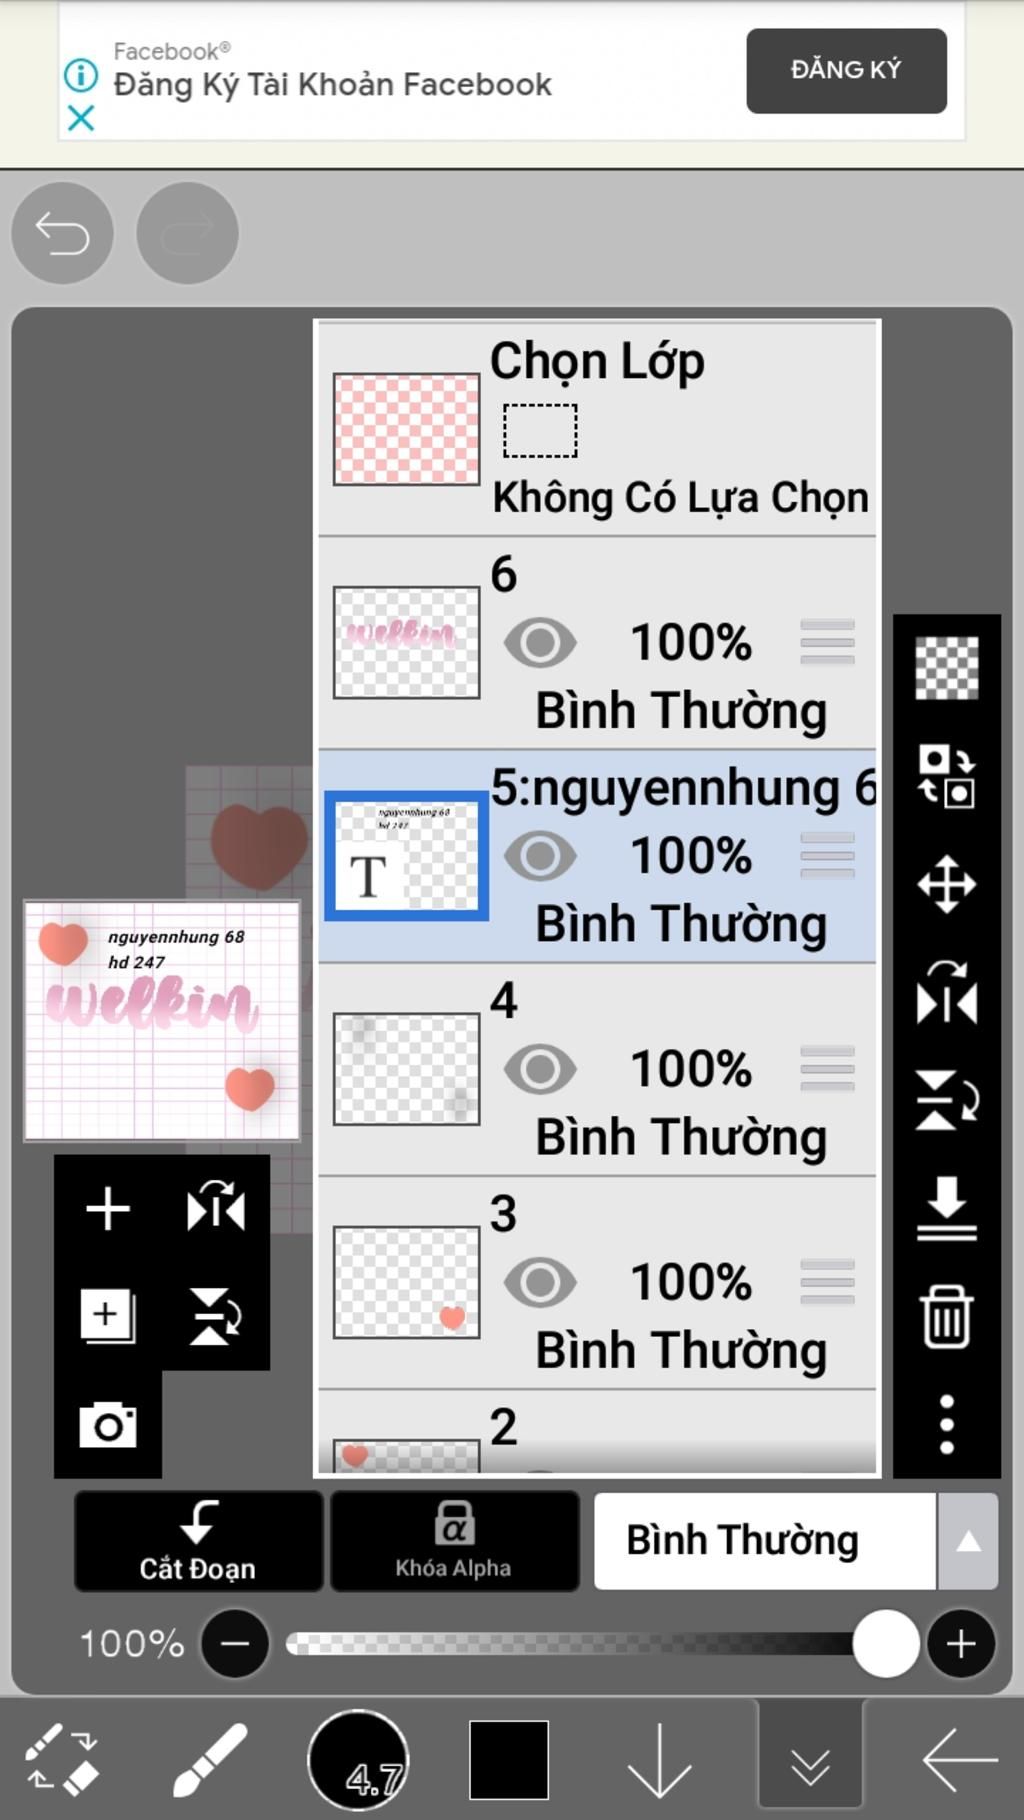The image size is (1024, 1820).
Task: Tap the undo arrow button
Action: point(62,234)
